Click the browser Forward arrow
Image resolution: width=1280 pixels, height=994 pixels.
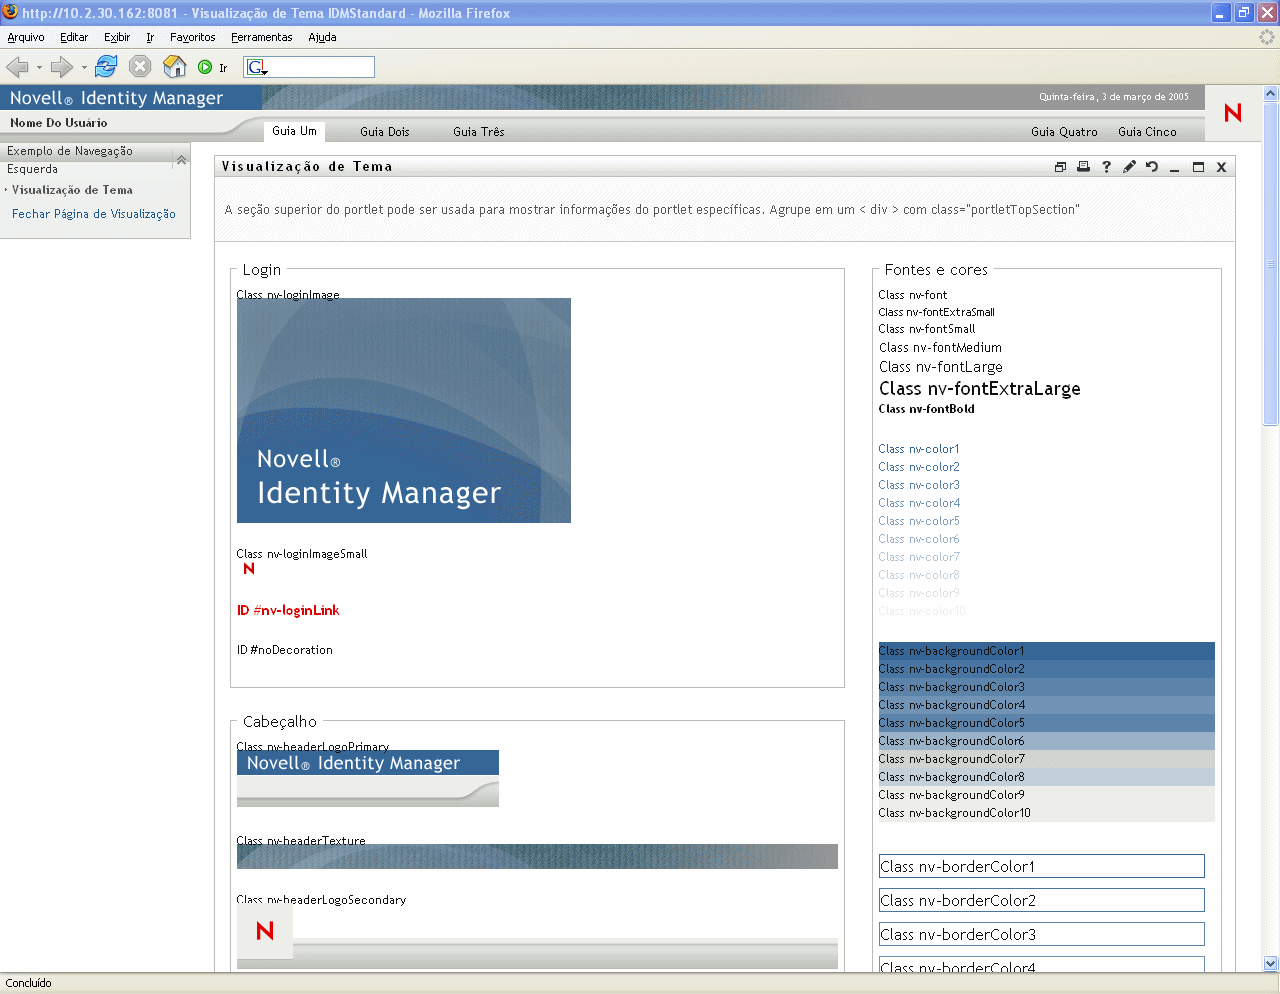62,67
